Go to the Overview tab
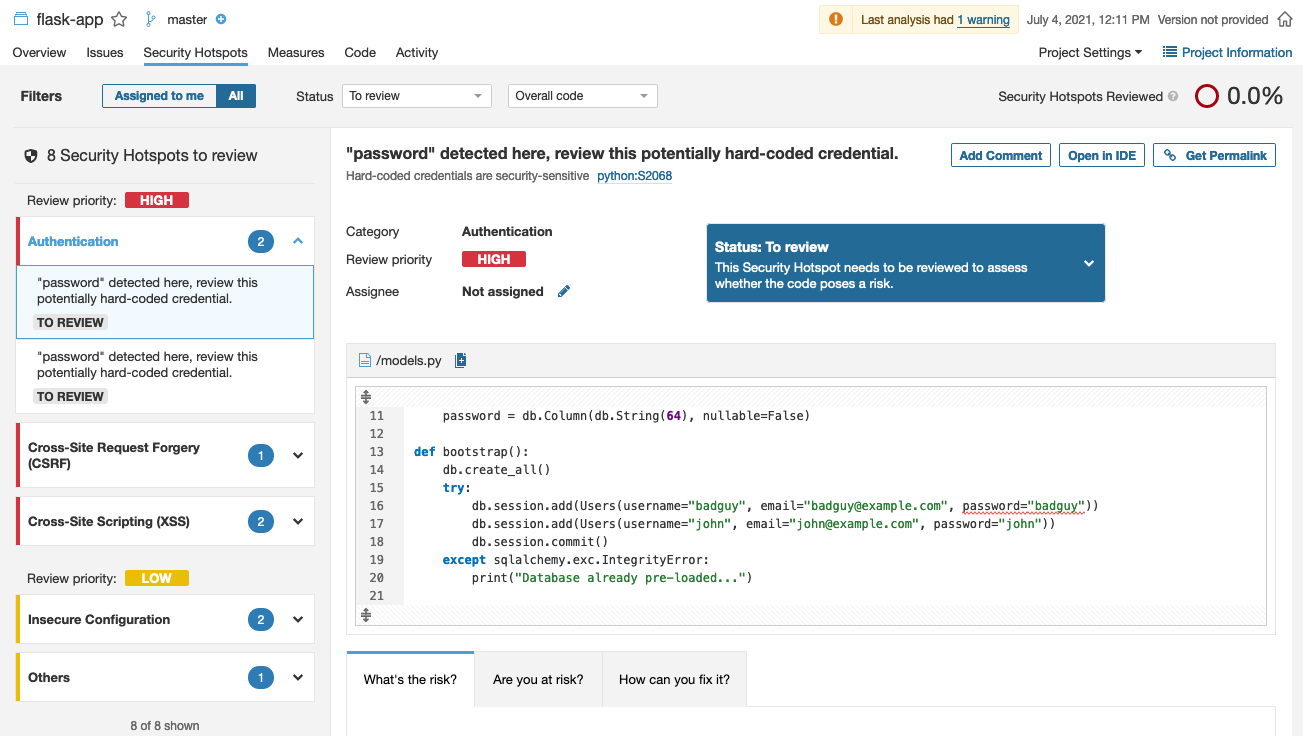Image resolution: width=1303 pixels, height=736 pixels. (39, 52)
